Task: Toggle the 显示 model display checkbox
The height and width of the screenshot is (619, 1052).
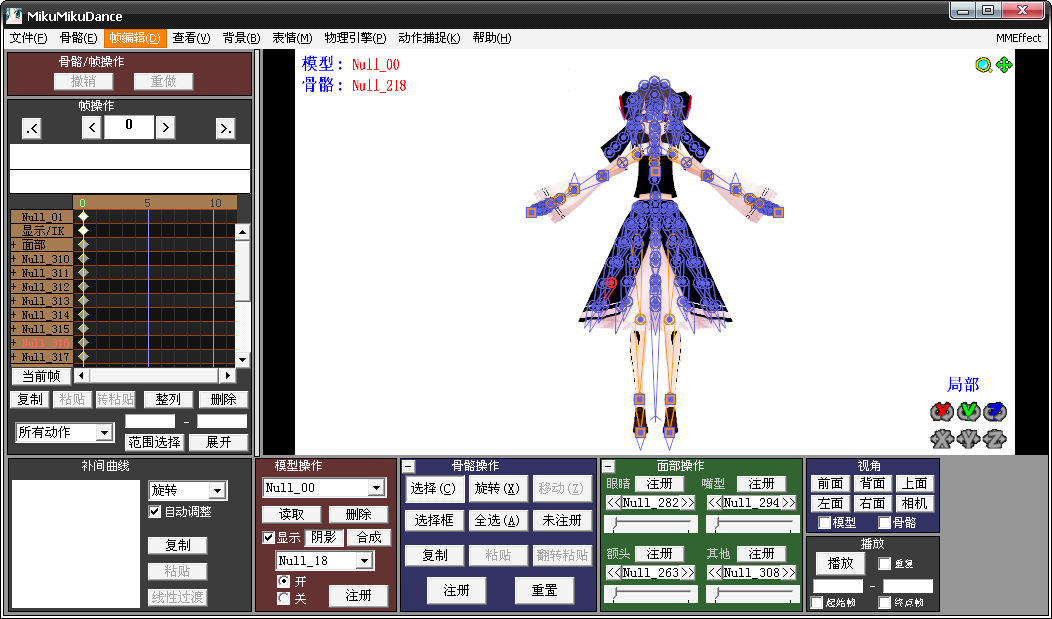Action: 268,537
